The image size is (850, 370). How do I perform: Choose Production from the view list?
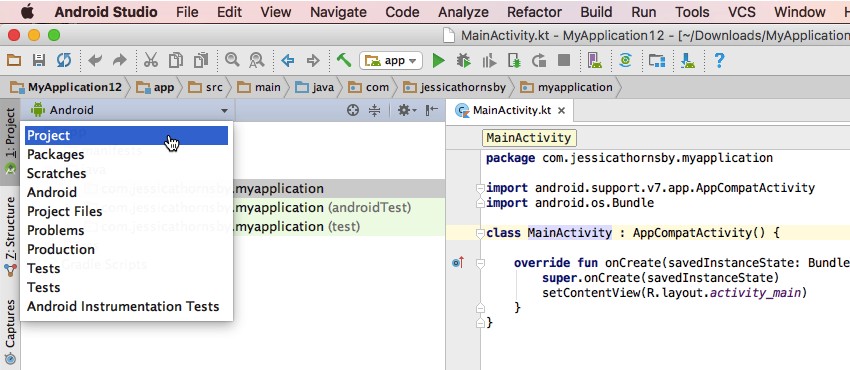click(126, 249)
